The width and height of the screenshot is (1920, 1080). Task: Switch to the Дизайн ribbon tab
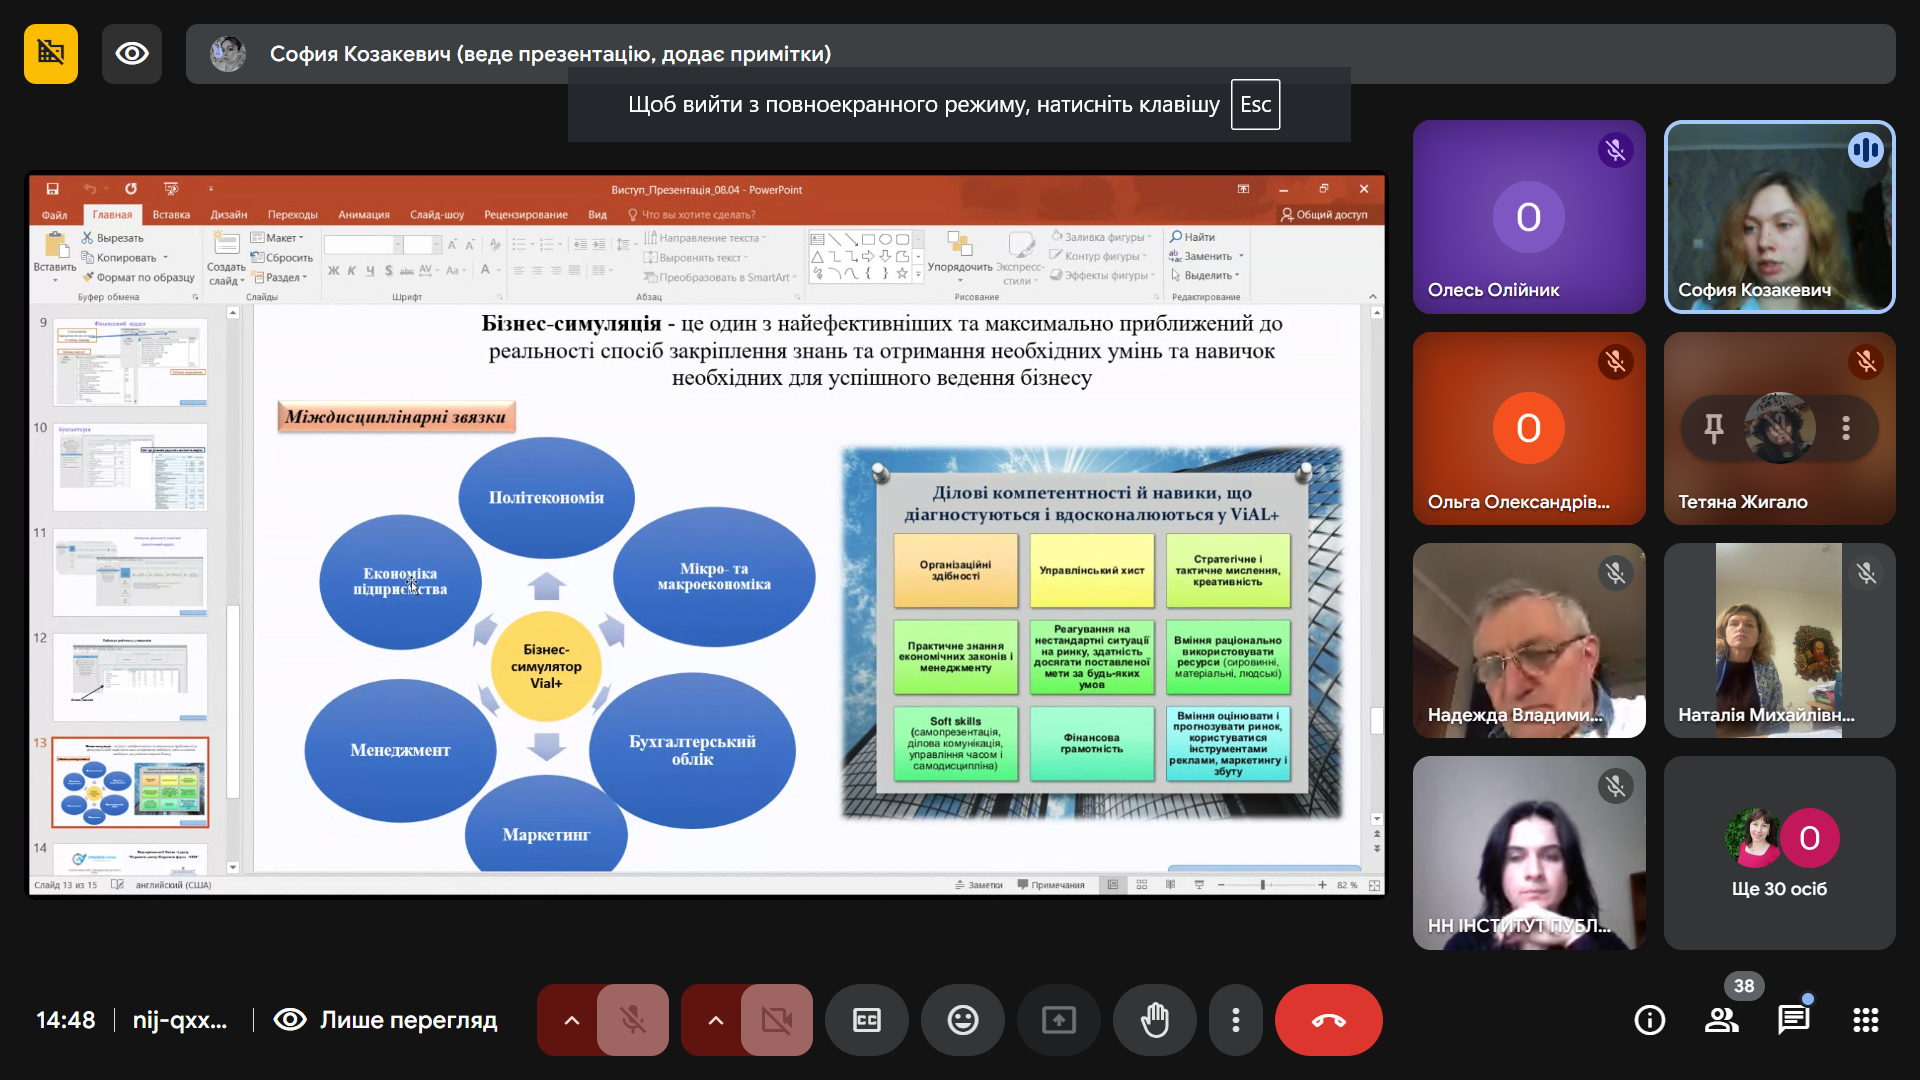click(x=229, y=215)
